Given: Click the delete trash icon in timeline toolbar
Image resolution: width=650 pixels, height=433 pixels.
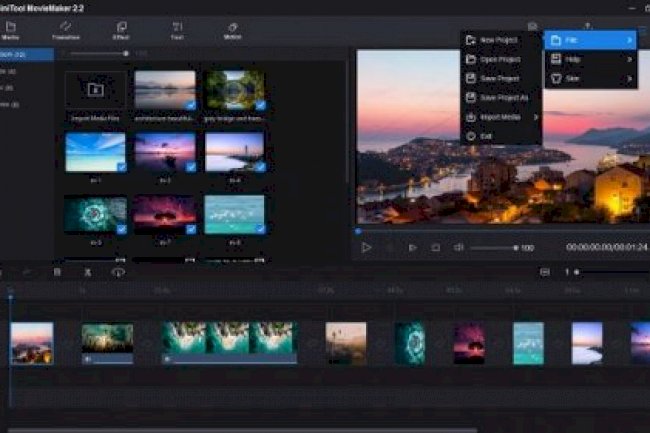Looking at the screenshot, I should tap(57, 272).
